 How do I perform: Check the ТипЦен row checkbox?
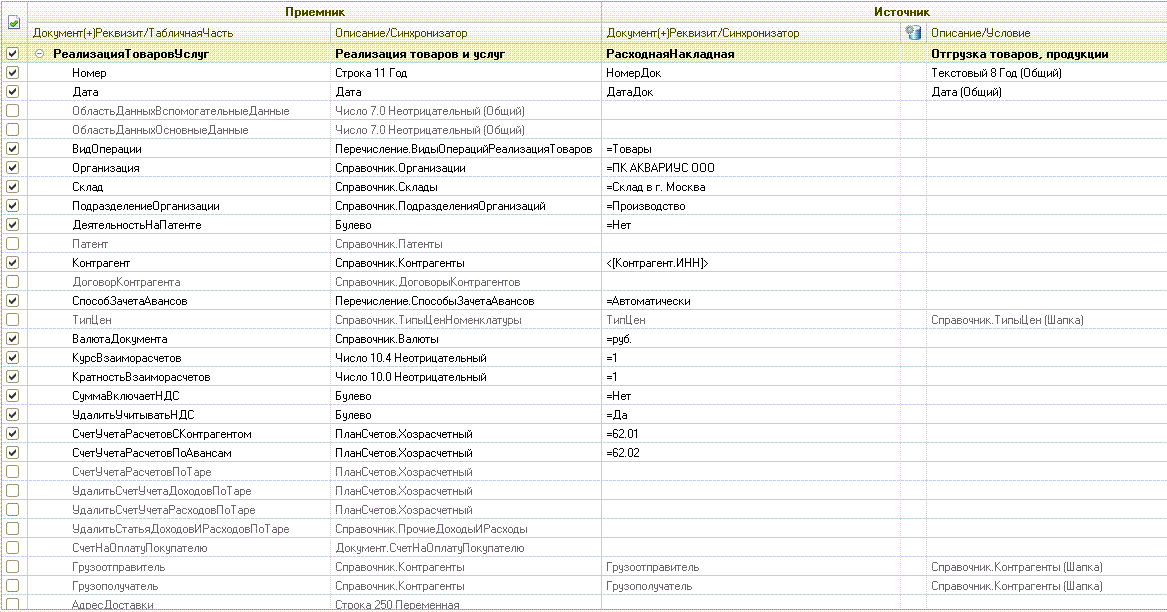pyautogui.click(x=13, y=319)
